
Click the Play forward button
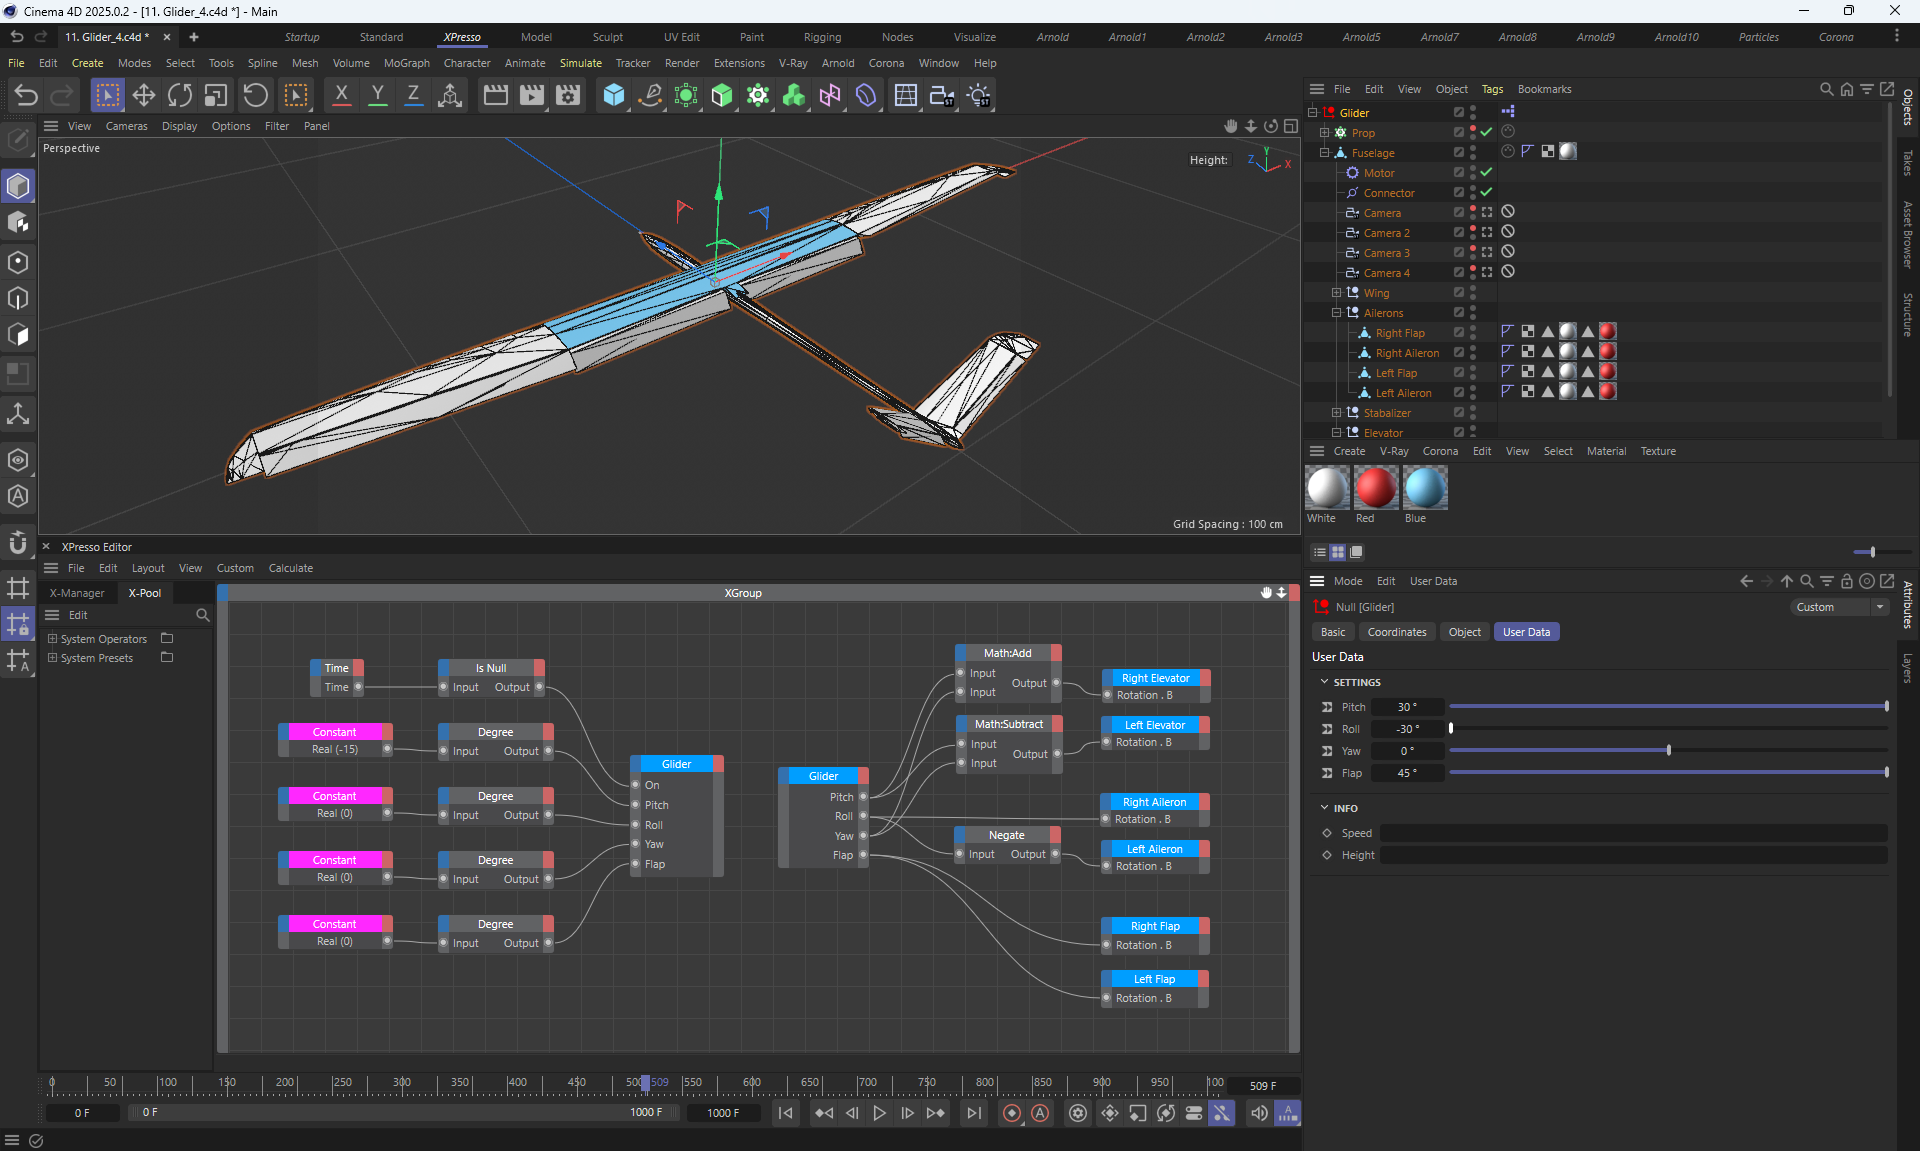click(x=879, y=1113)
